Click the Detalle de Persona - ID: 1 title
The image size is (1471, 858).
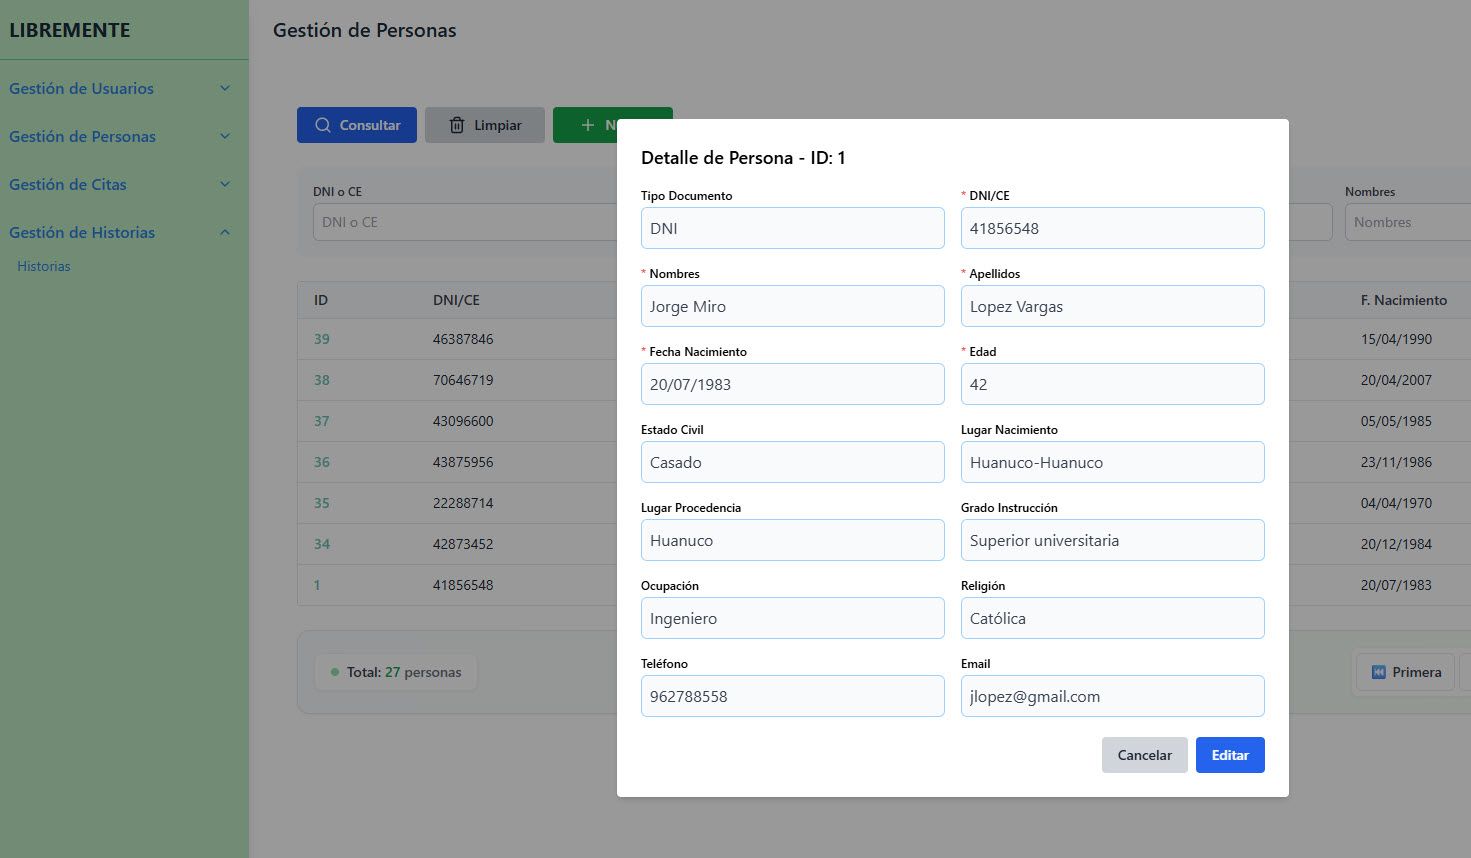(x=743, y=158)
